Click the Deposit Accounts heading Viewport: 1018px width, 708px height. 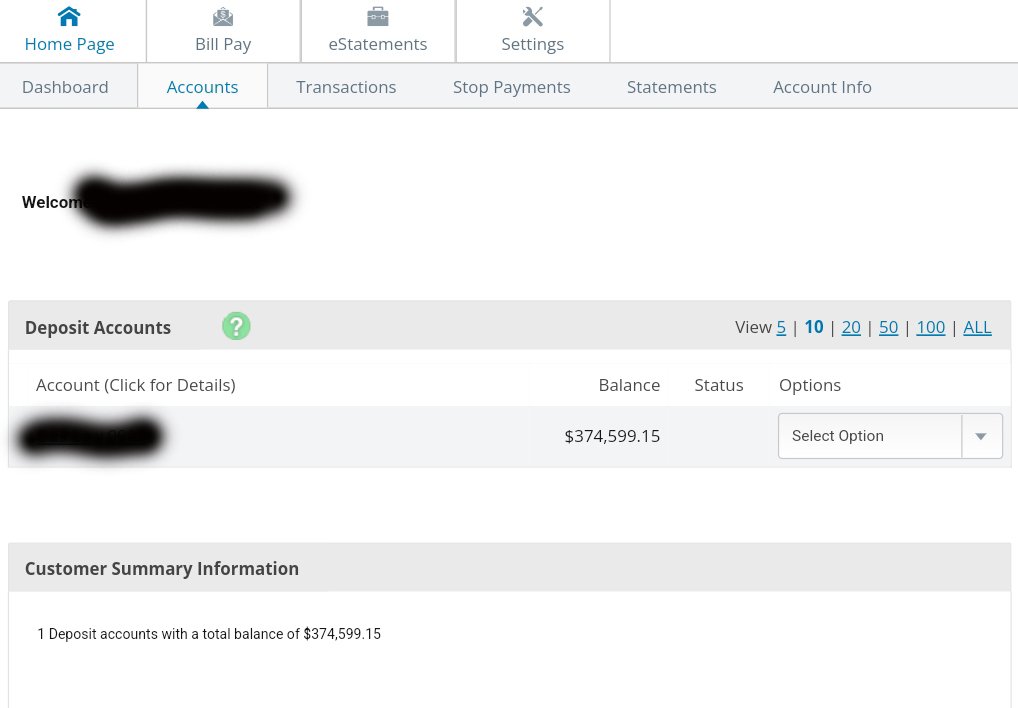[x=98, y=328]
